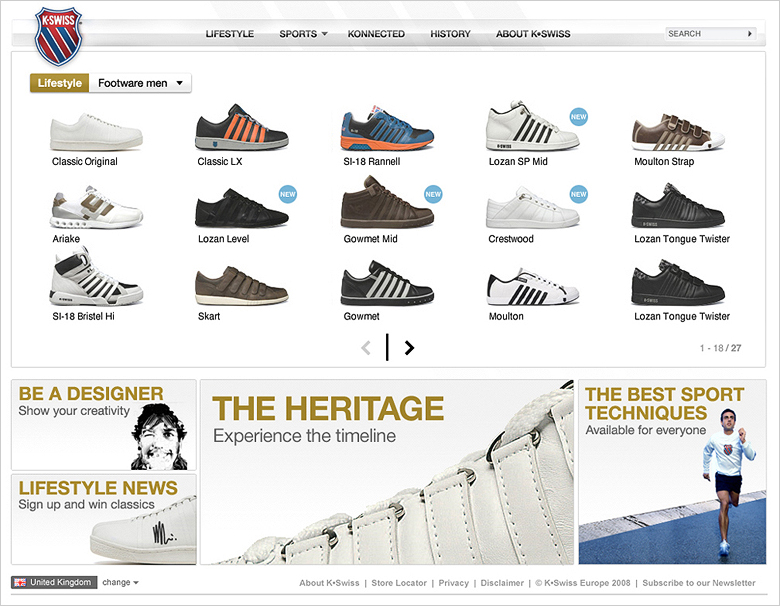
Task: Open the SI-18 Bristel Hi shoe image
Action: click(x=96, y=277)
